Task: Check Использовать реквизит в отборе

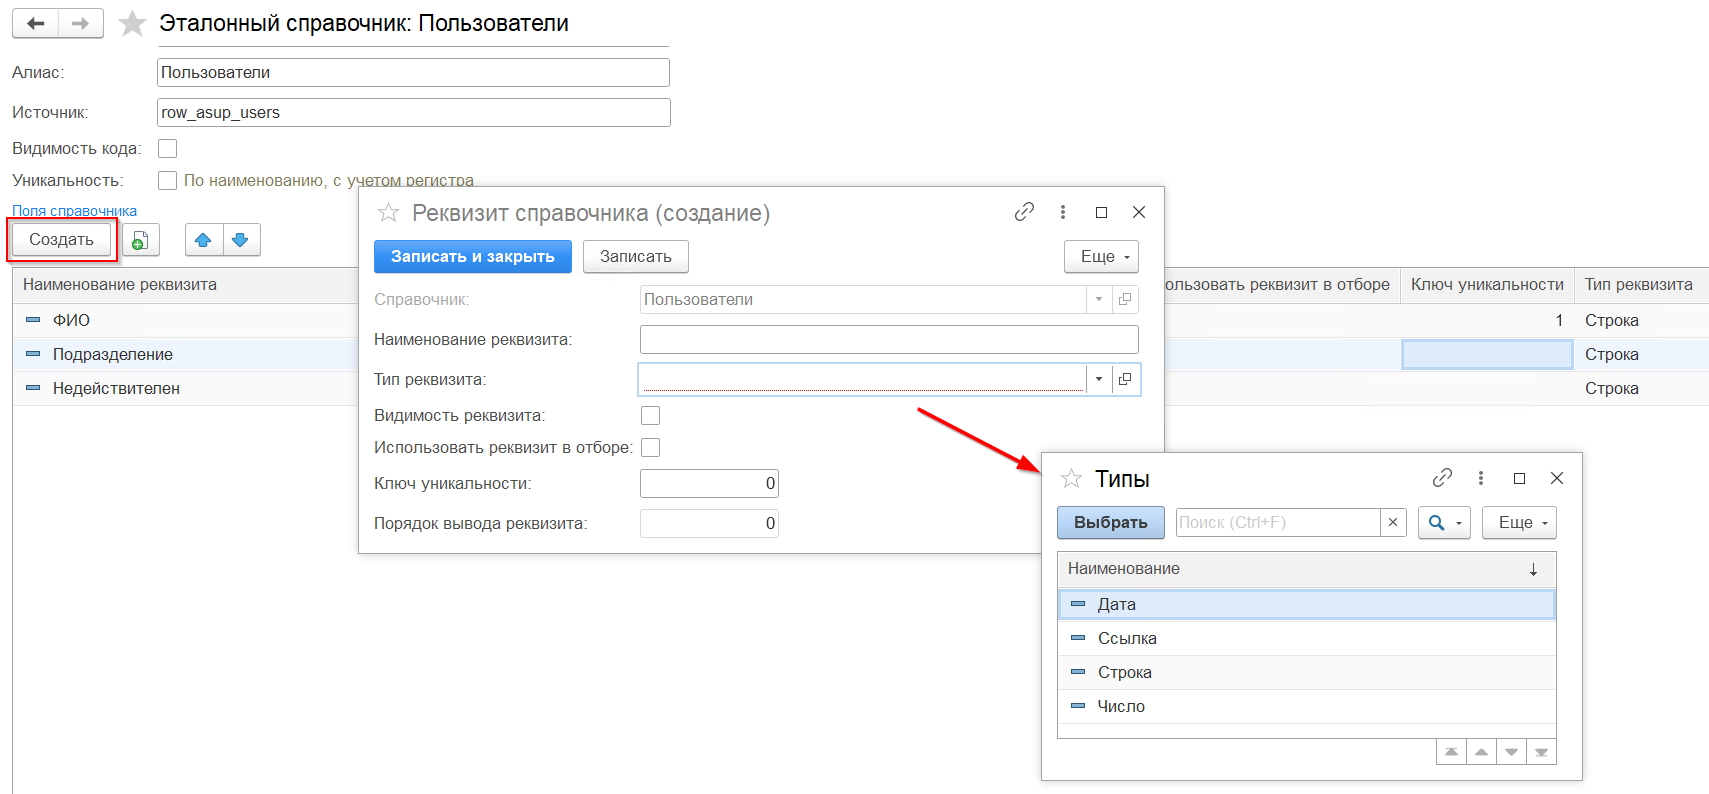Action: coord(650,447)
